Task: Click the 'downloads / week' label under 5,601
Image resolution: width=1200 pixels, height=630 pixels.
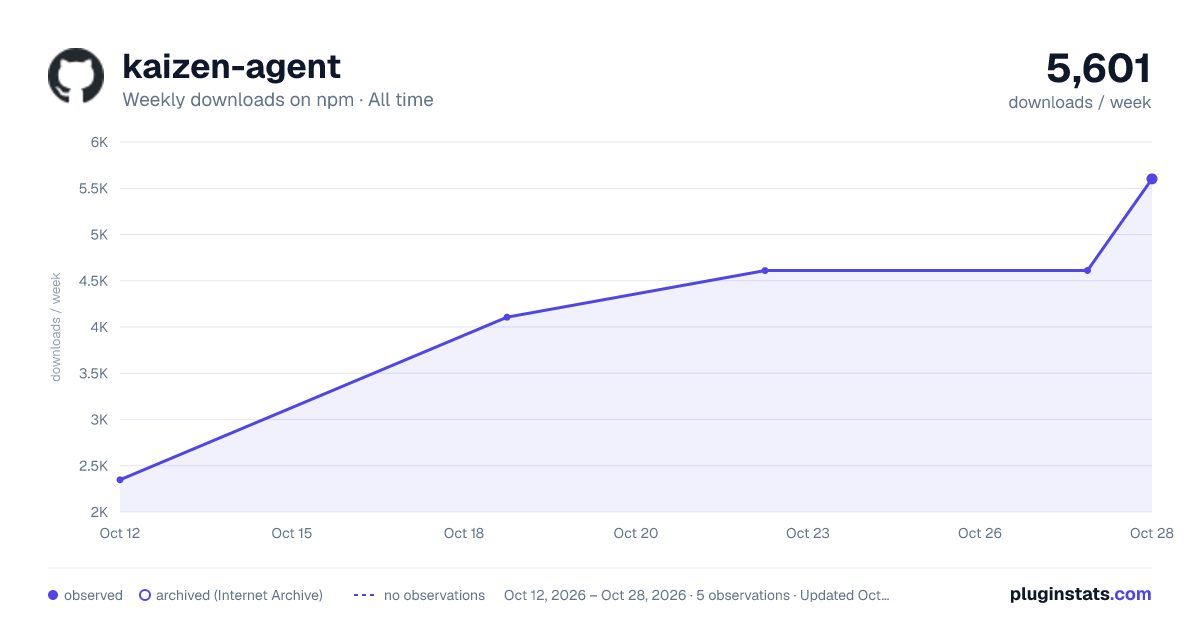Action: coord(1080,102)
